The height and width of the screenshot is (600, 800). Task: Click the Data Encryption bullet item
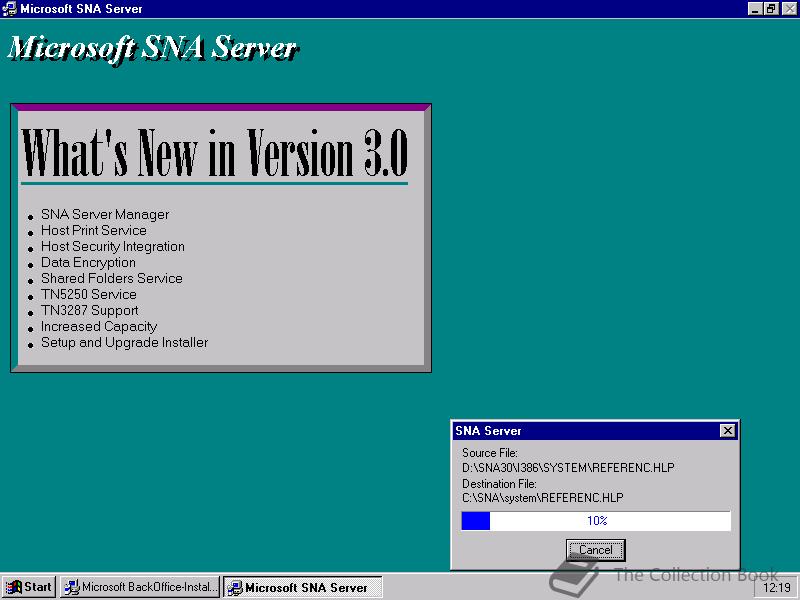(88, 262)
